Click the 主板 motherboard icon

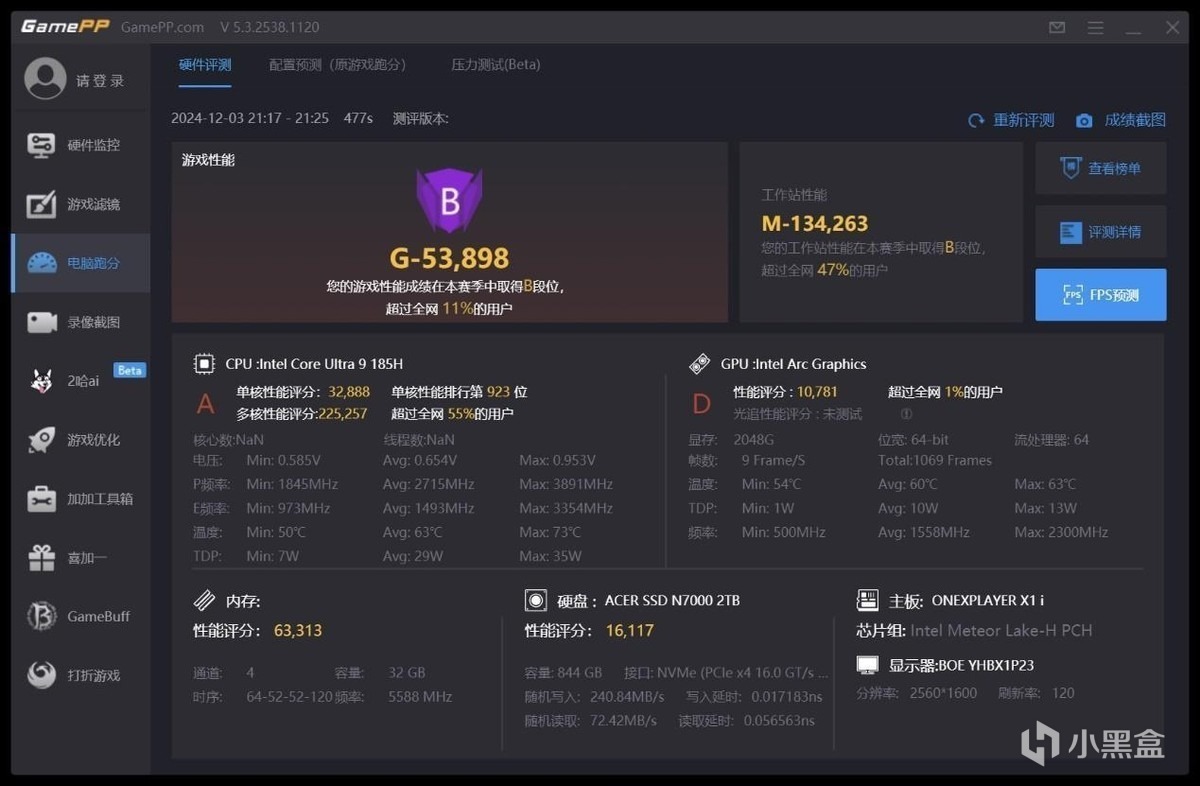click(868, 601)
